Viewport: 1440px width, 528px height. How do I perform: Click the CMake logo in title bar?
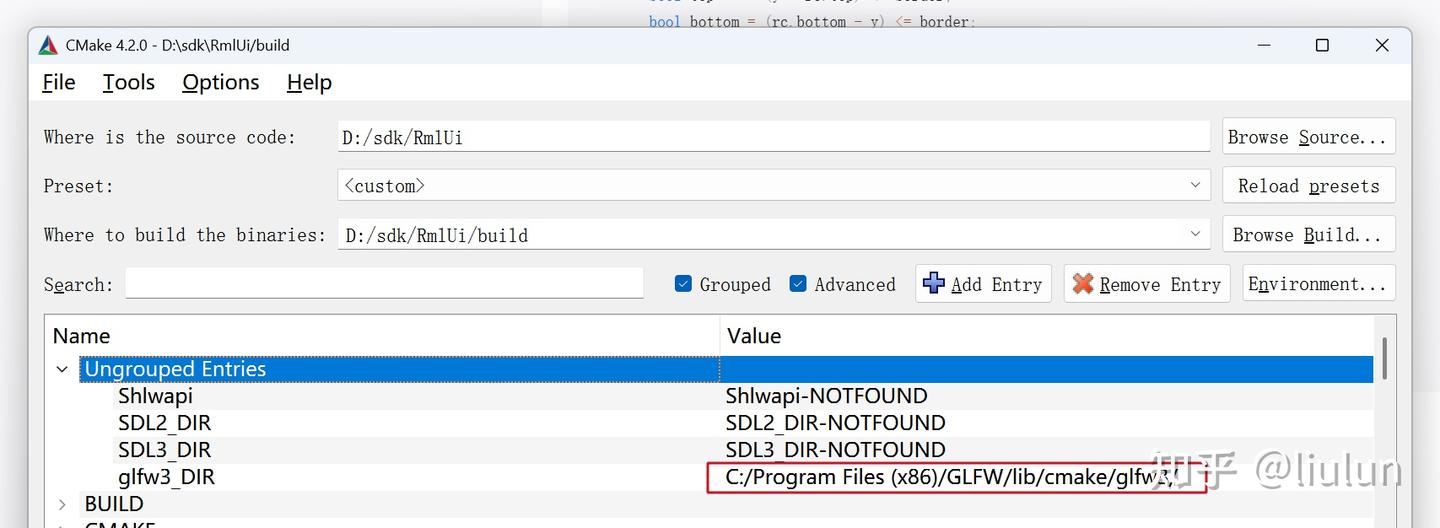point(48,46)
